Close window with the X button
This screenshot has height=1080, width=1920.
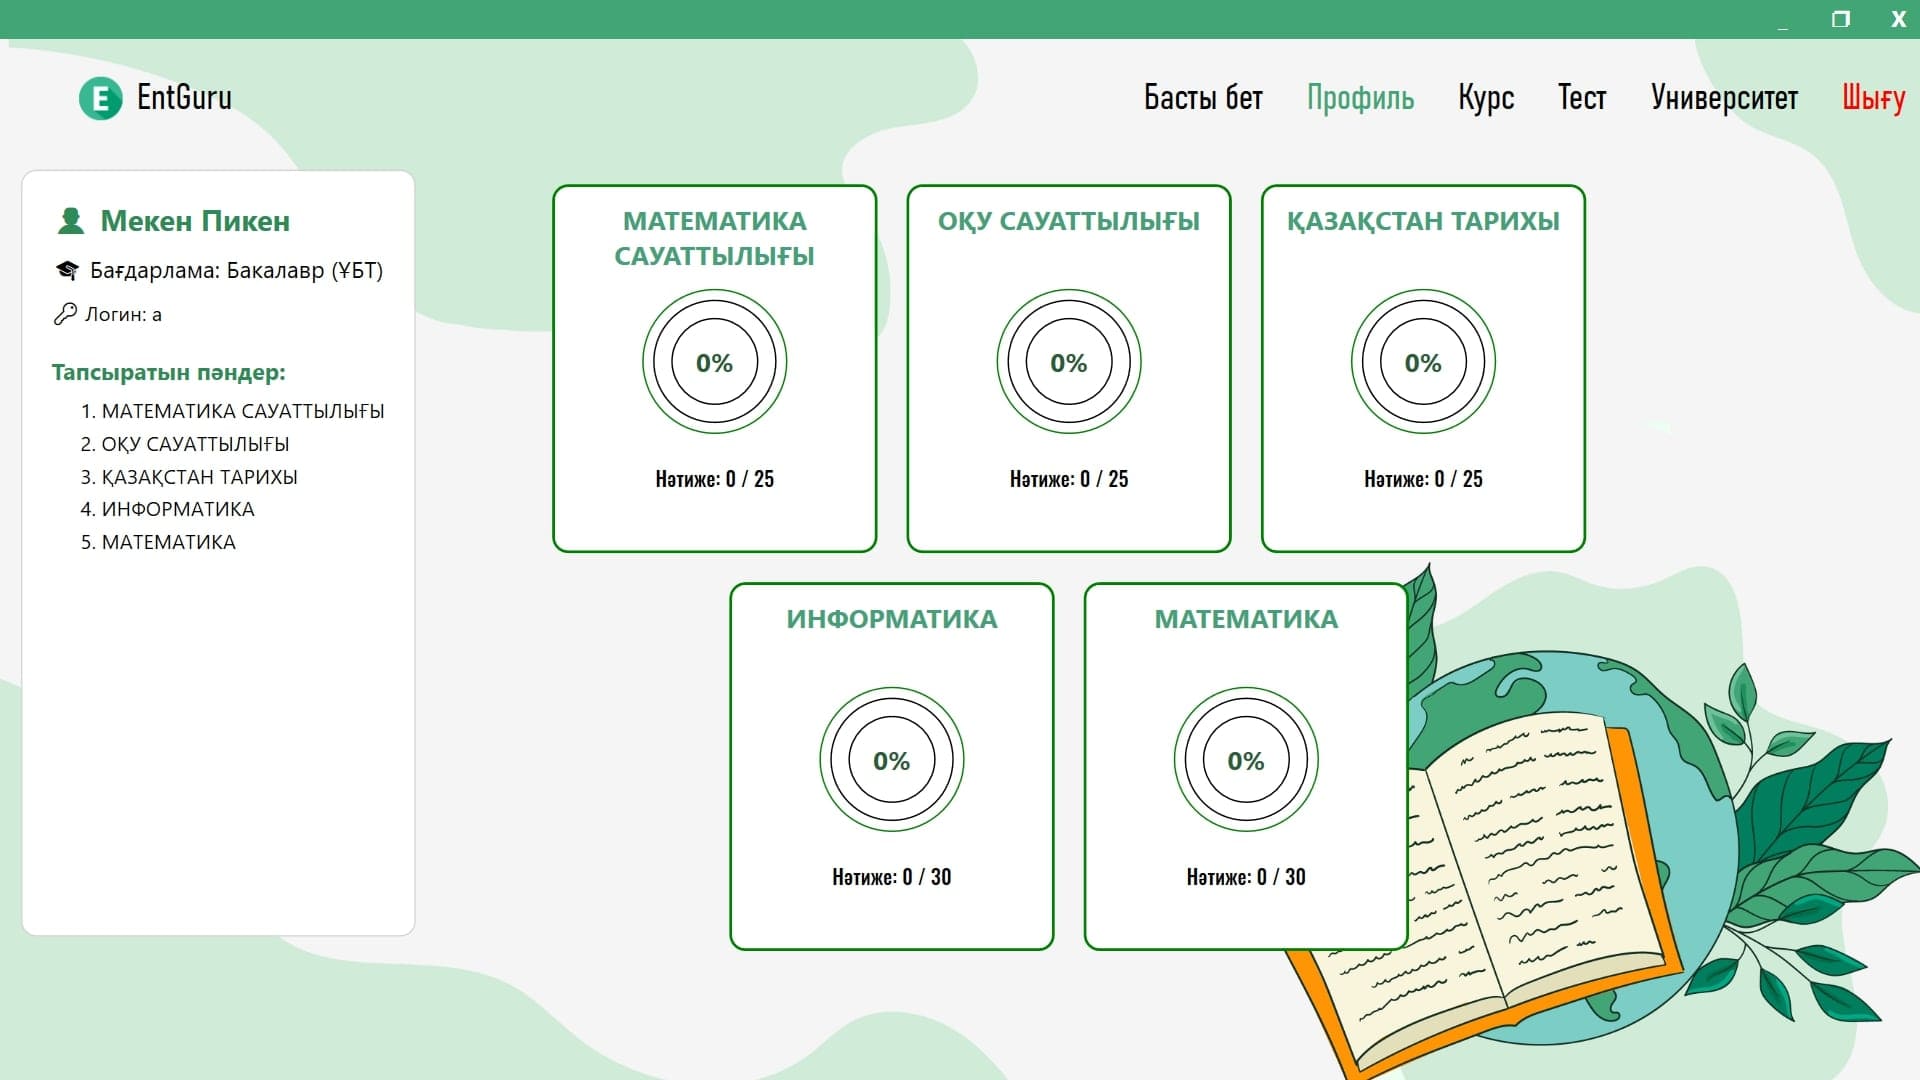[x=1898, y=19]
